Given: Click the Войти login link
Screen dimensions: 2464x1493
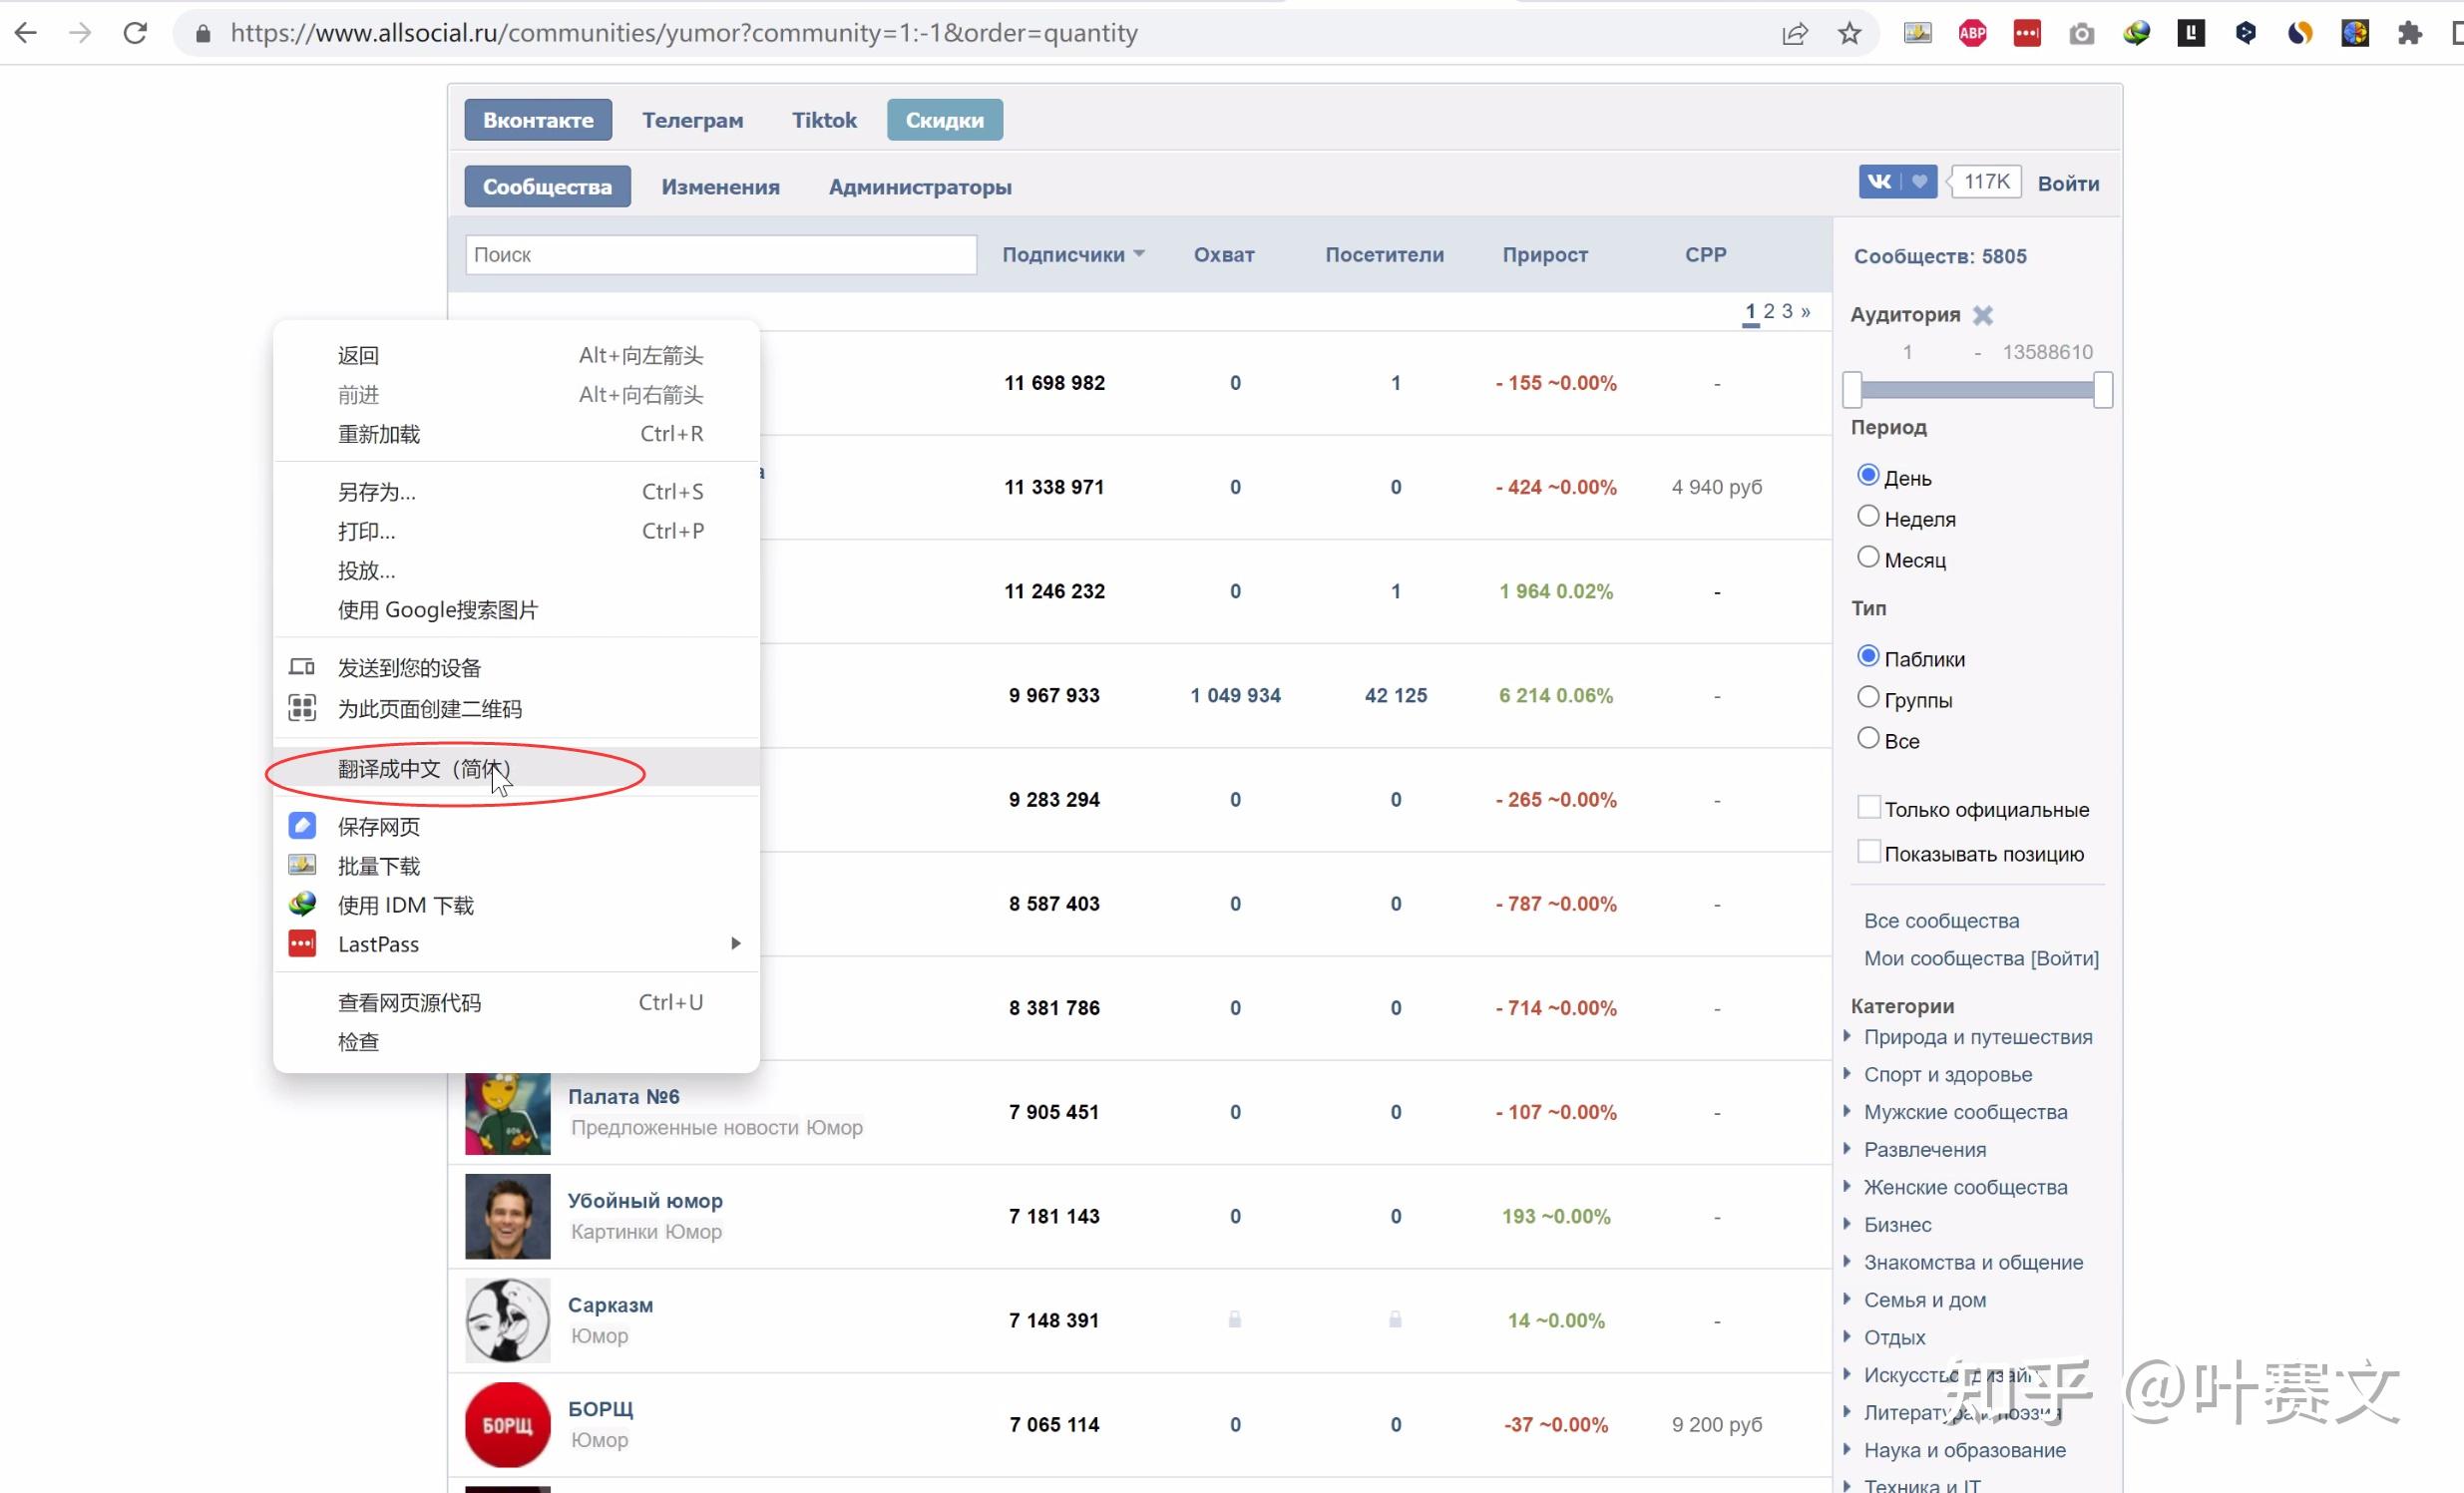Looking at the screenshot, I should click(2068, 183).
